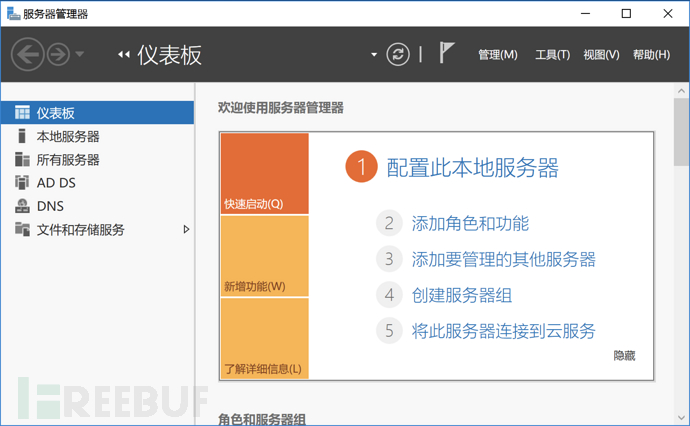Viewport: 690px width, 426px height.
Task: Click the 隐藏 link in welcome panel
Action: coord(624,355)
